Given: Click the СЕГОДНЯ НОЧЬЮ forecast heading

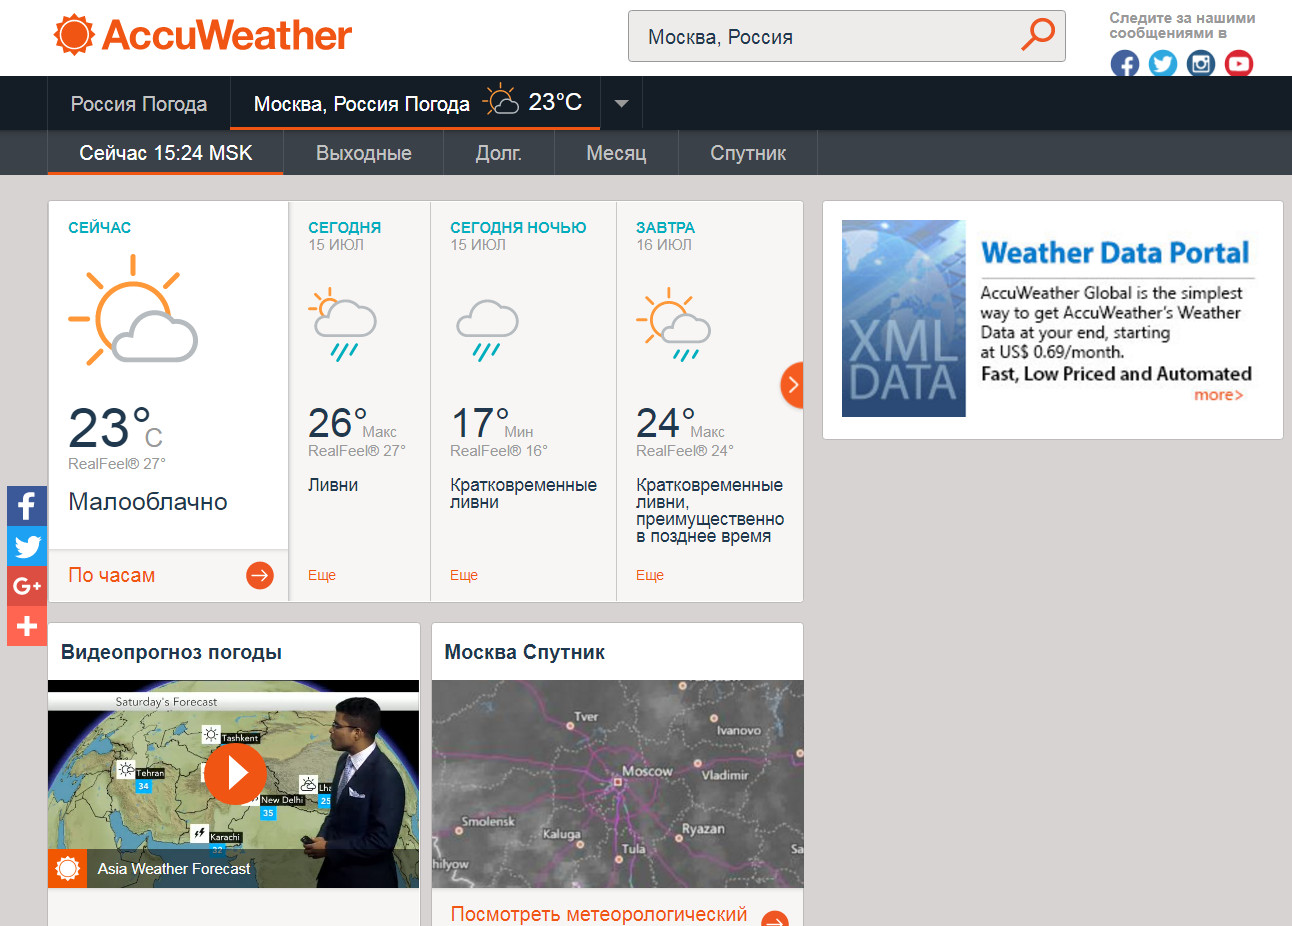Looking at the screenshot, I should coord(518,228).
